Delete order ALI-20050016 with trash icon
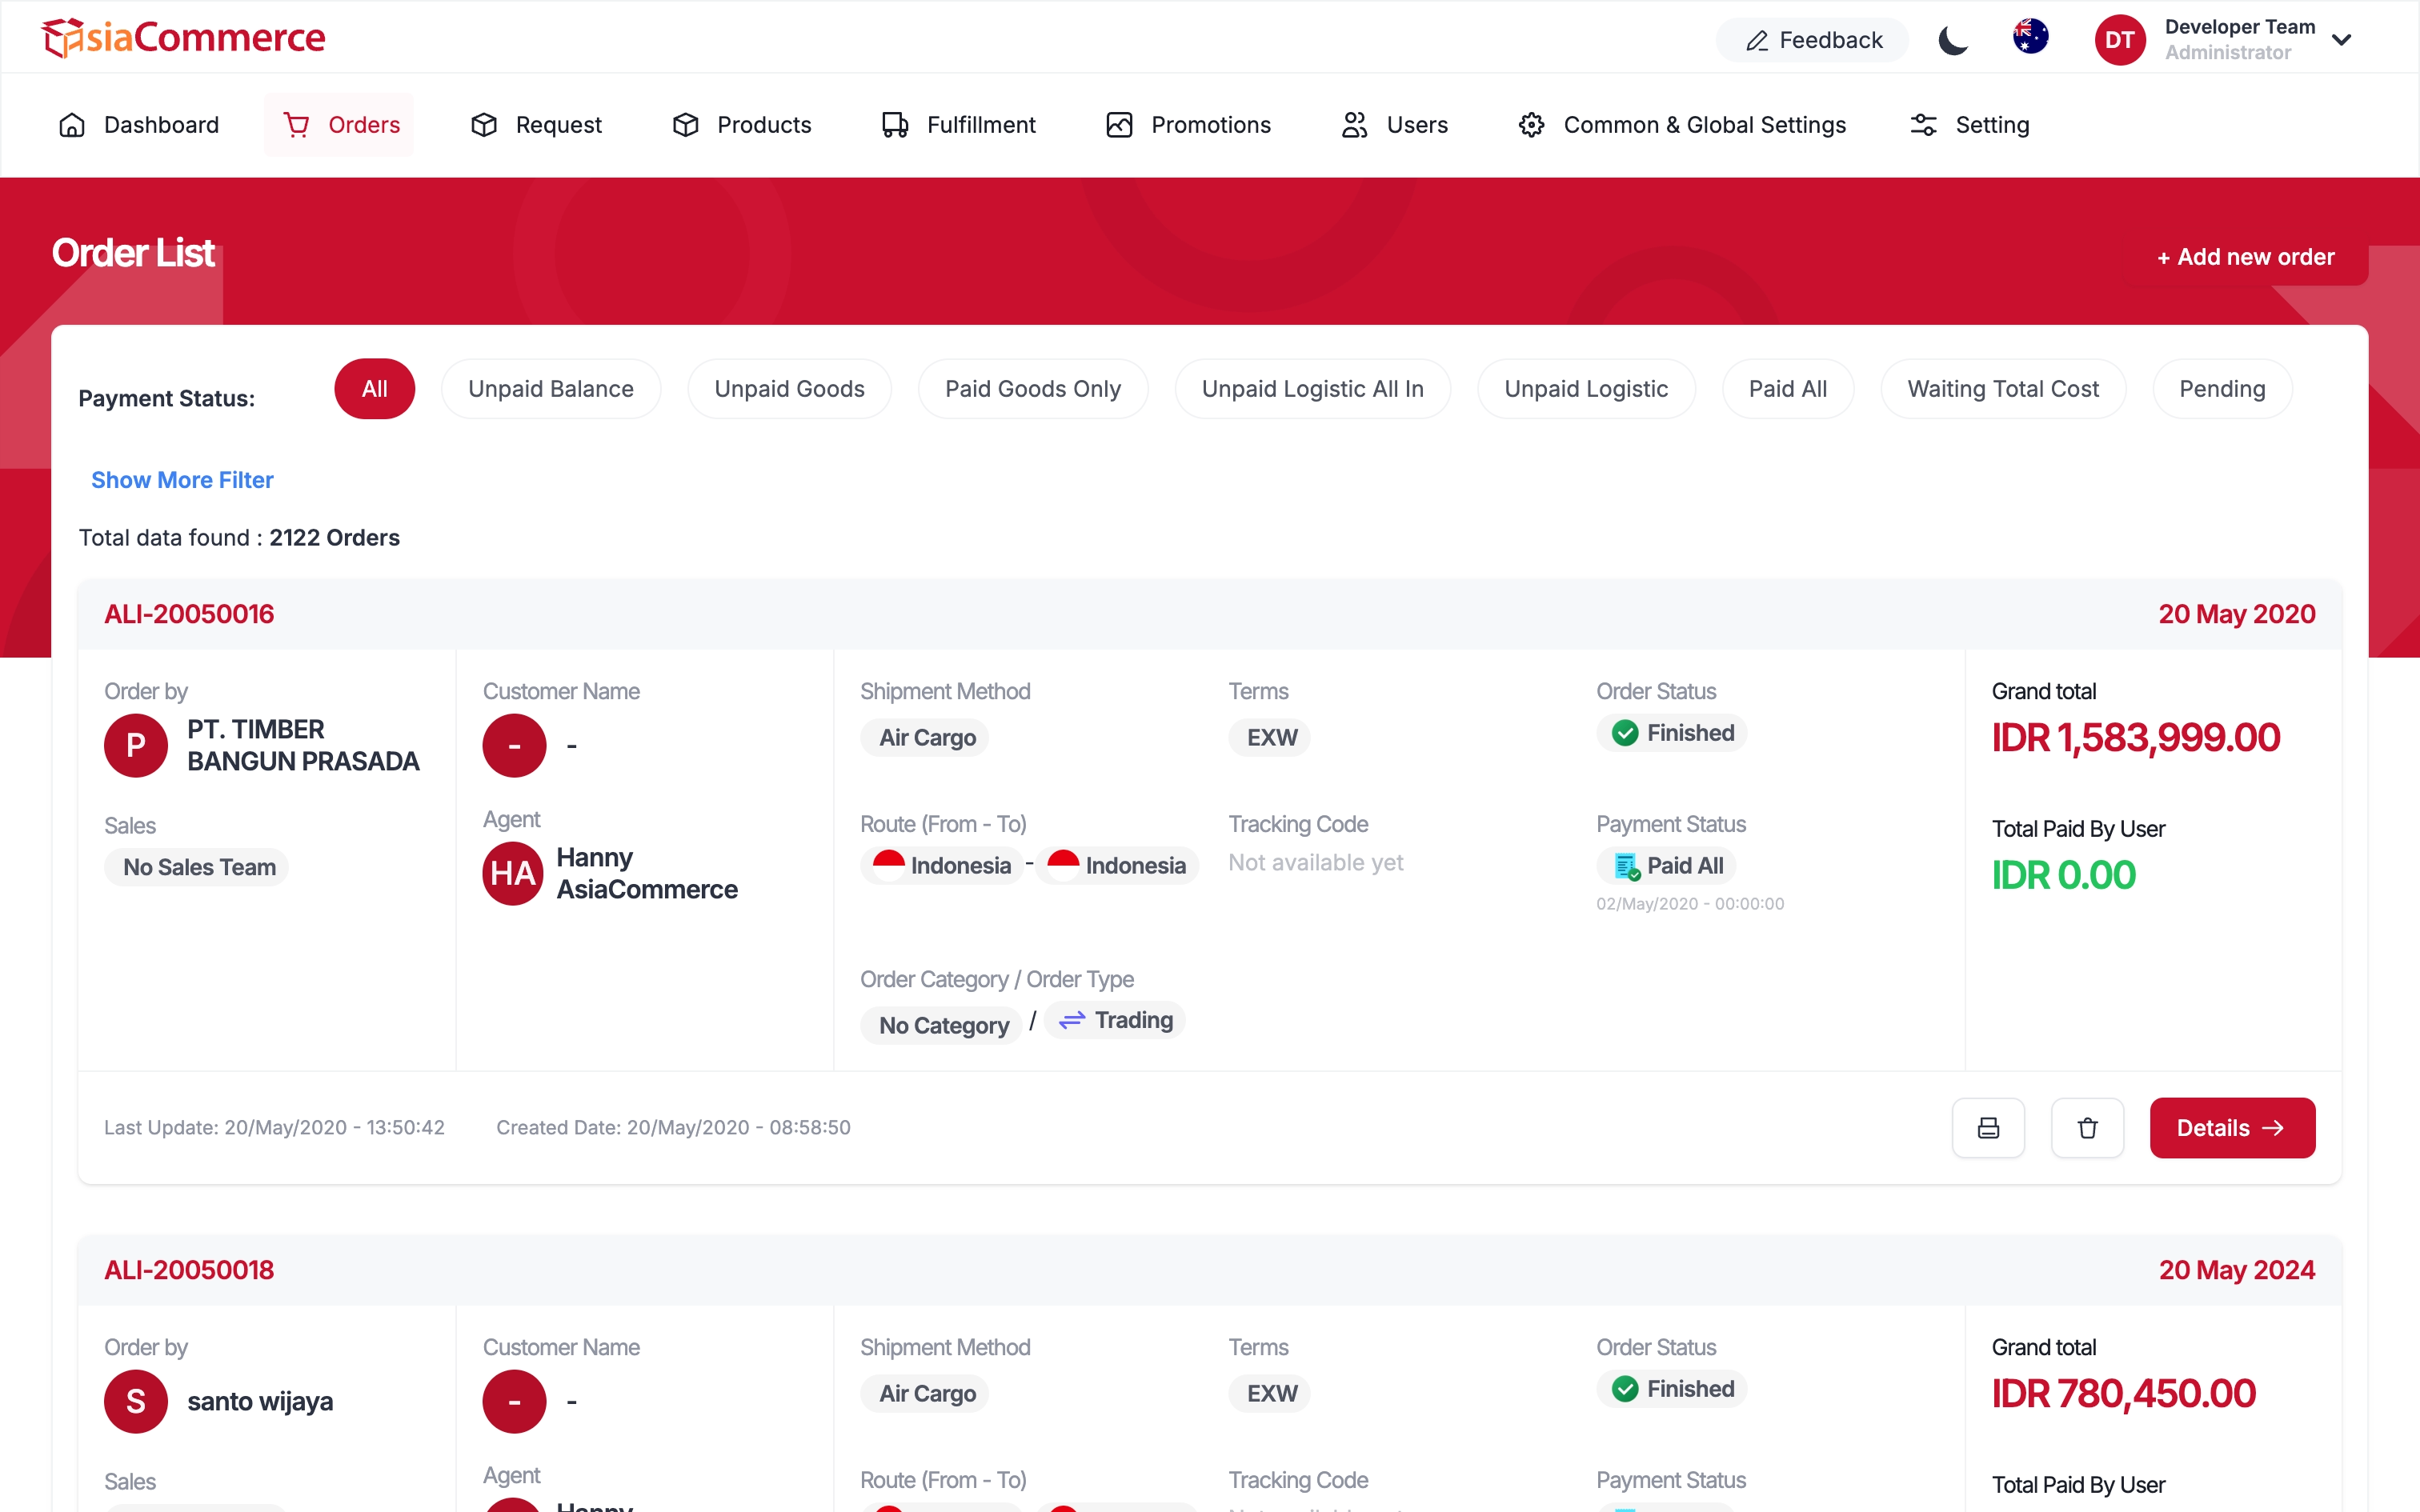The height and width of the screenshot is (1512, 2420). 2087,1128
